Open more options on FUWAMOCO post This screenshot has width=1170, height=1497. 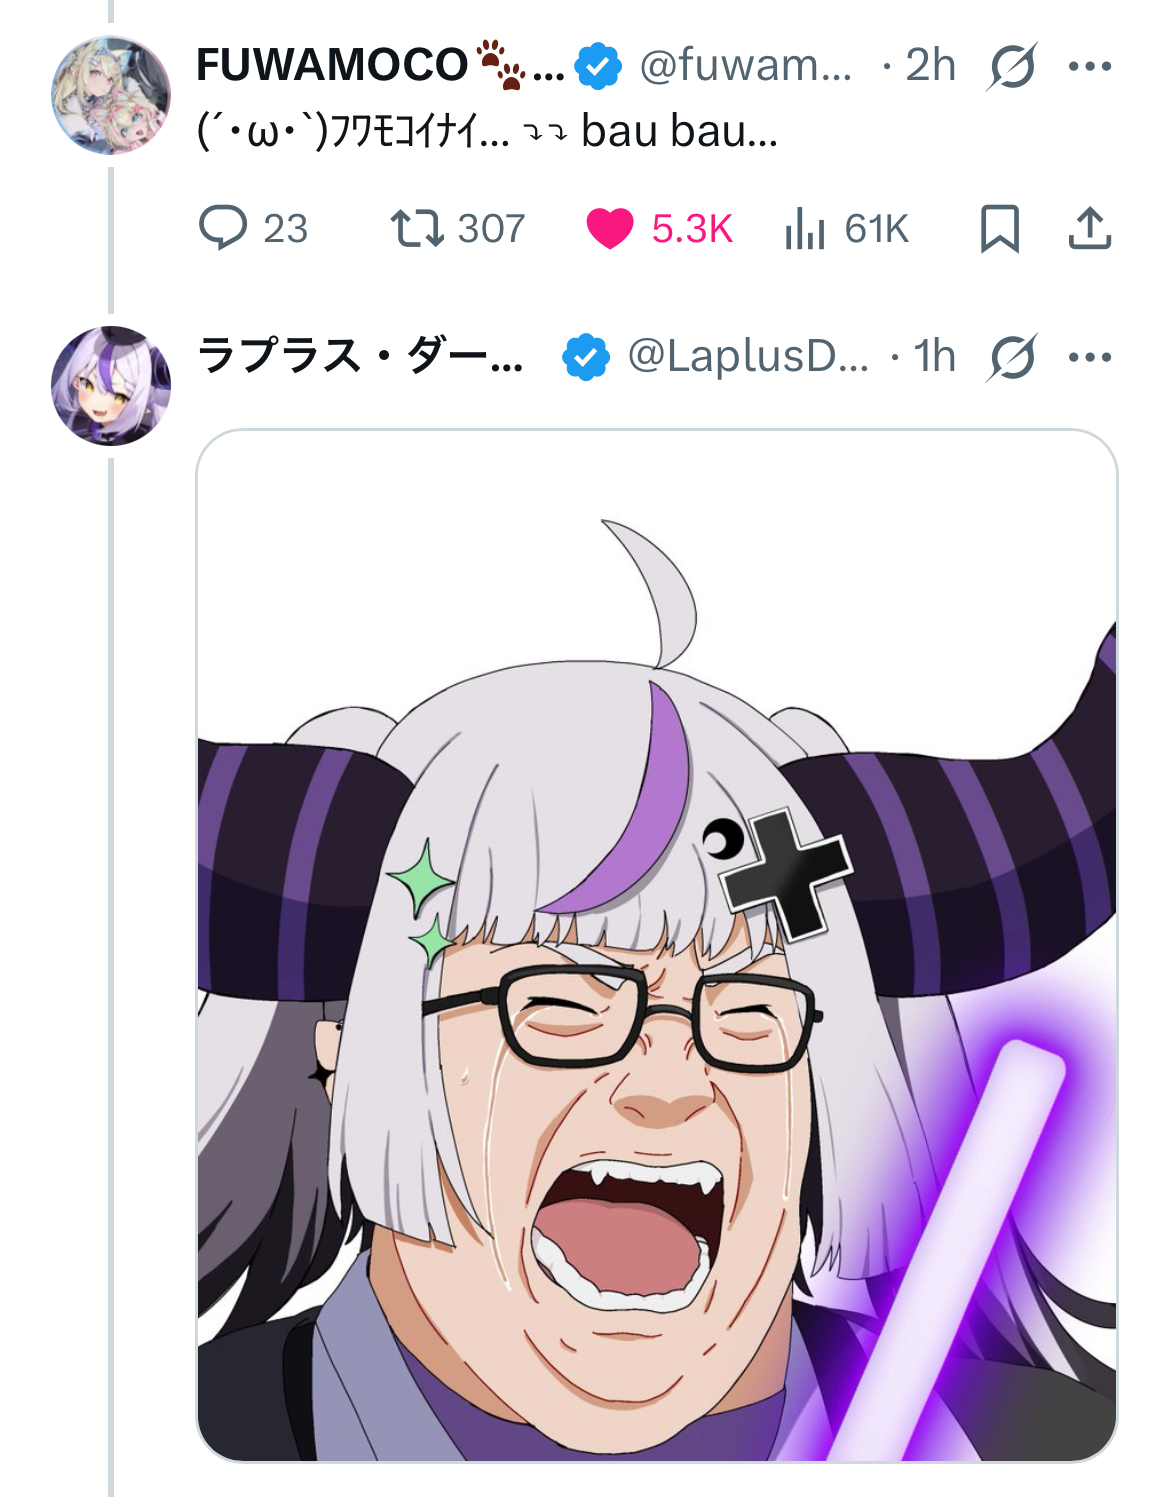click(x=1090, y=66)
